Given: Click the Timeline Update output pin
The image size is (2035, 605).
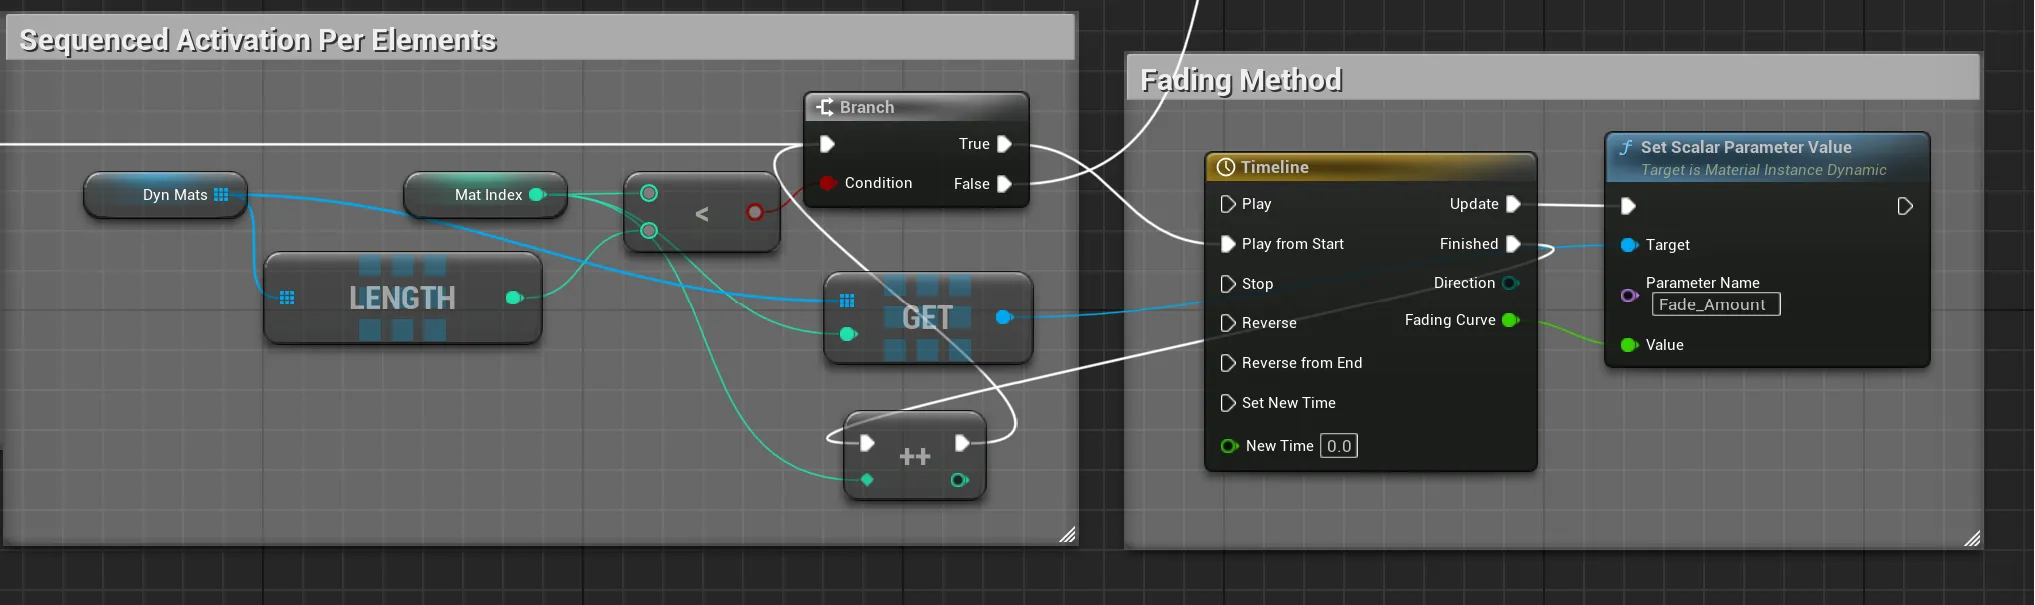Looking at the screenshot, I should [x=1513, y=204].
